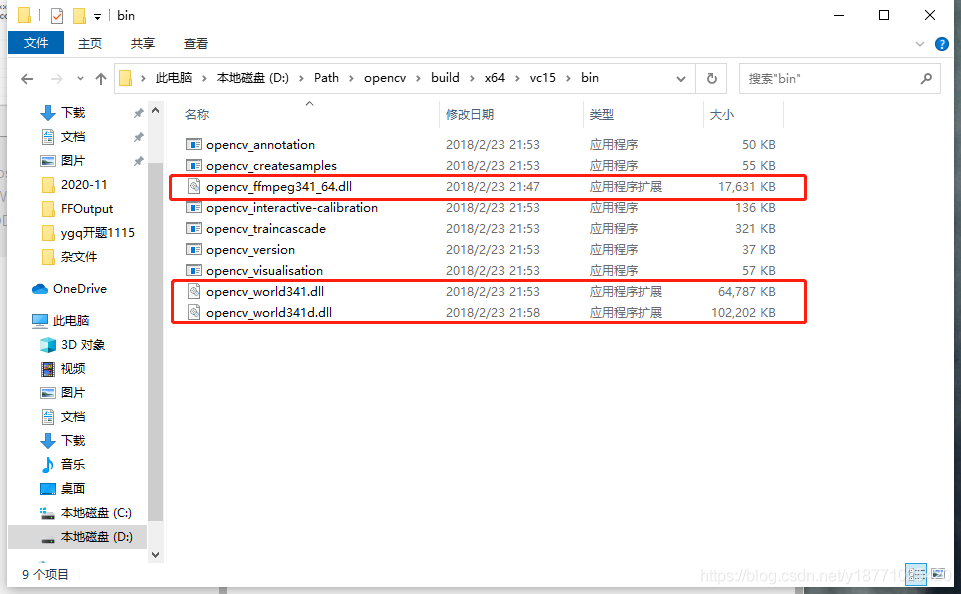
Task: Expand the ribbon with chevron
Action: tap(919, 44)
